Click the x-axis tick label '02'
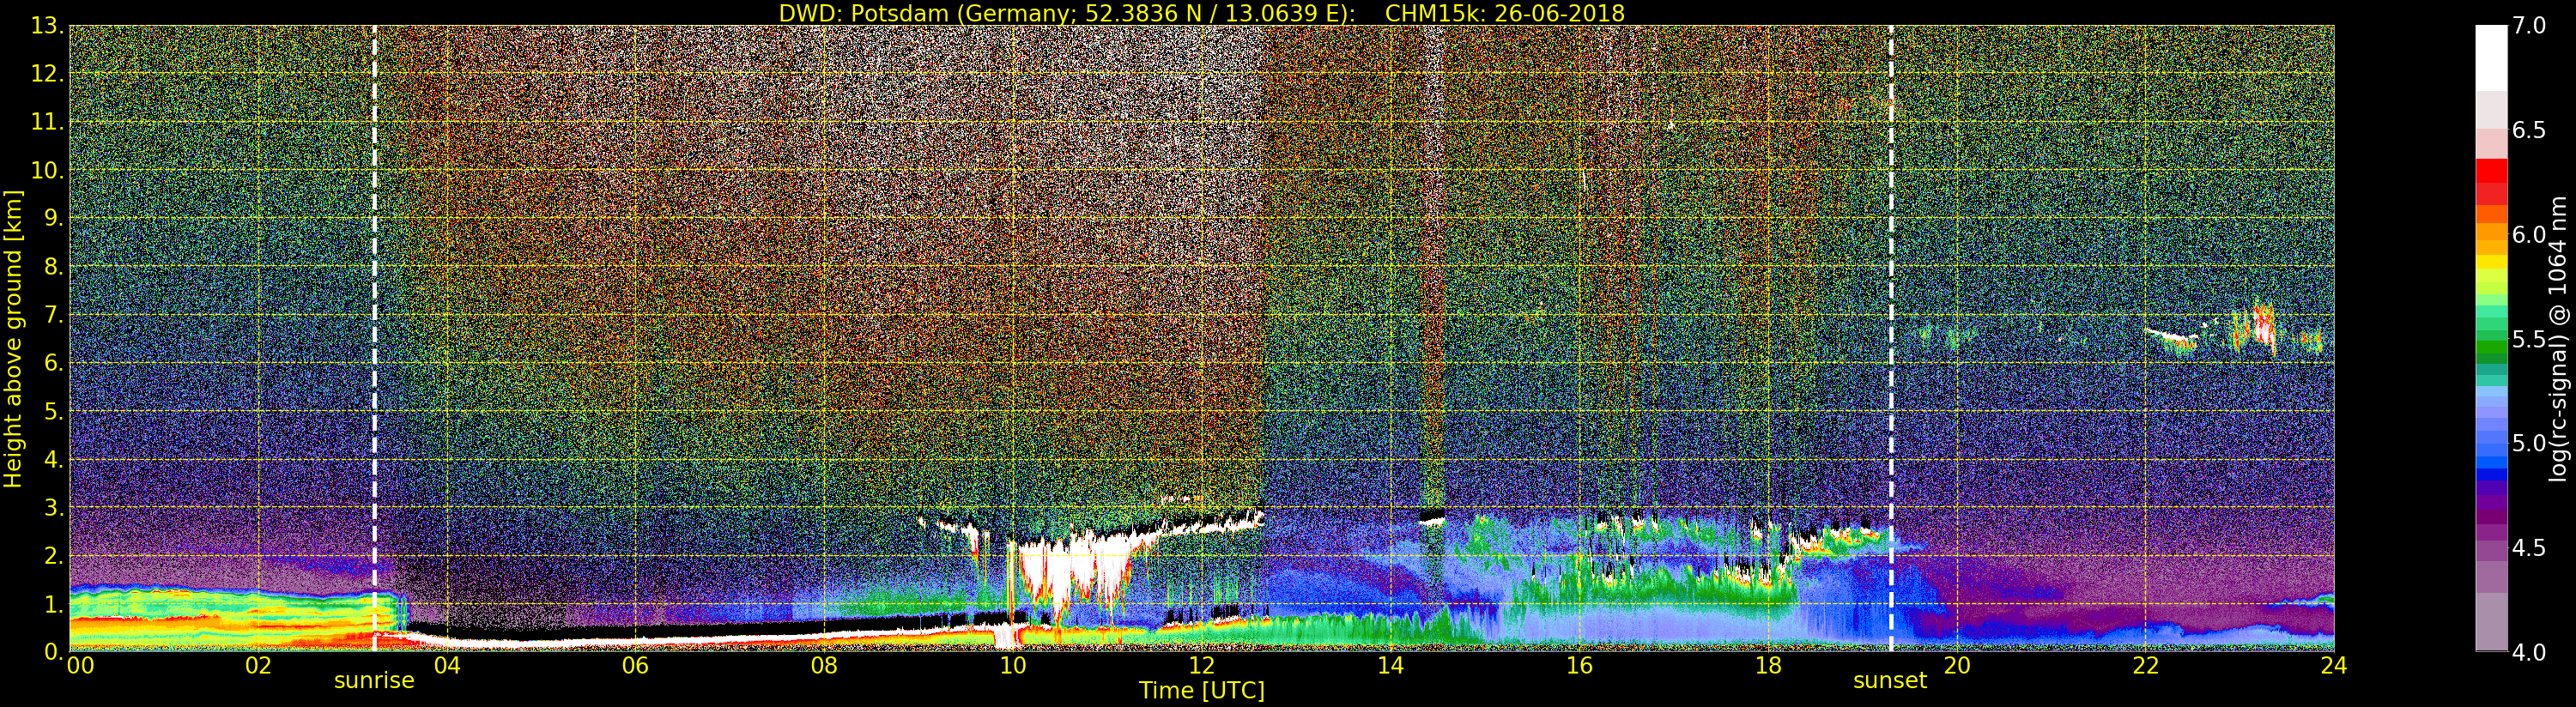This screenshot has width=2576, height=707. (x=258, y=666)
